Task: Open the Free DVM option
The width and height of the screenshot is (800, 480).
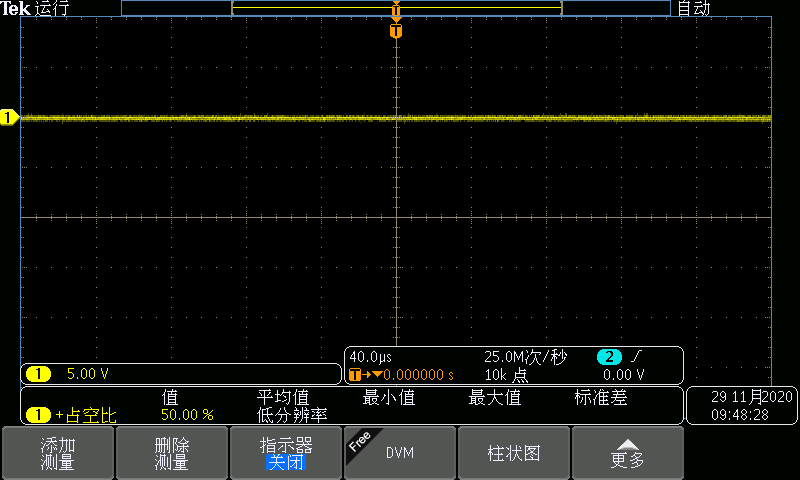Action: [x=399, y=453]
